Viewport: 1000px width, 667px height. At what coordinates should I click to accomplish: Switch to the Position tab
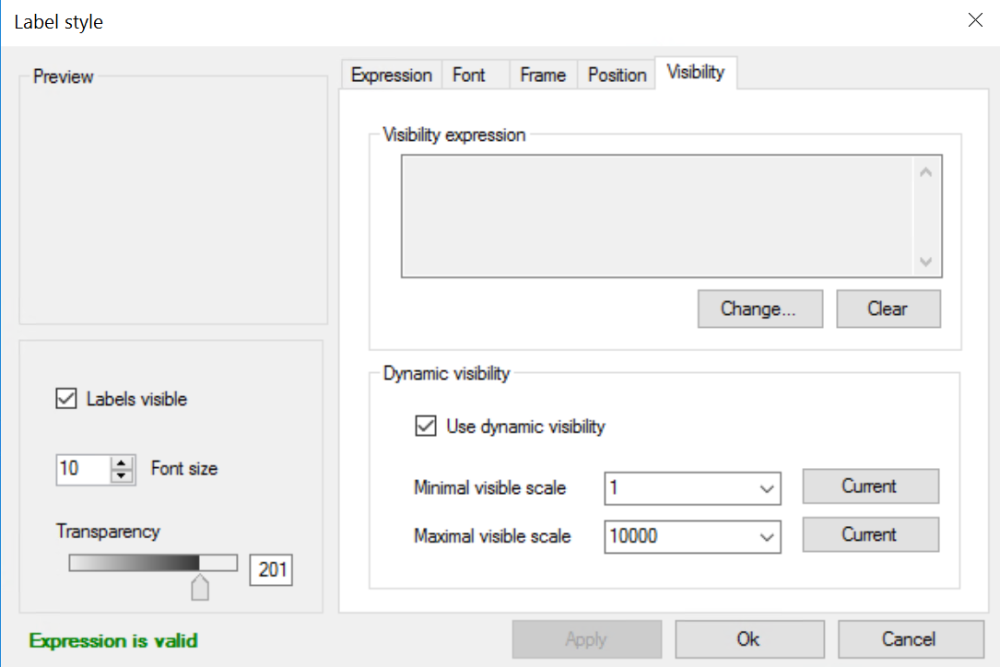point(616,73)
